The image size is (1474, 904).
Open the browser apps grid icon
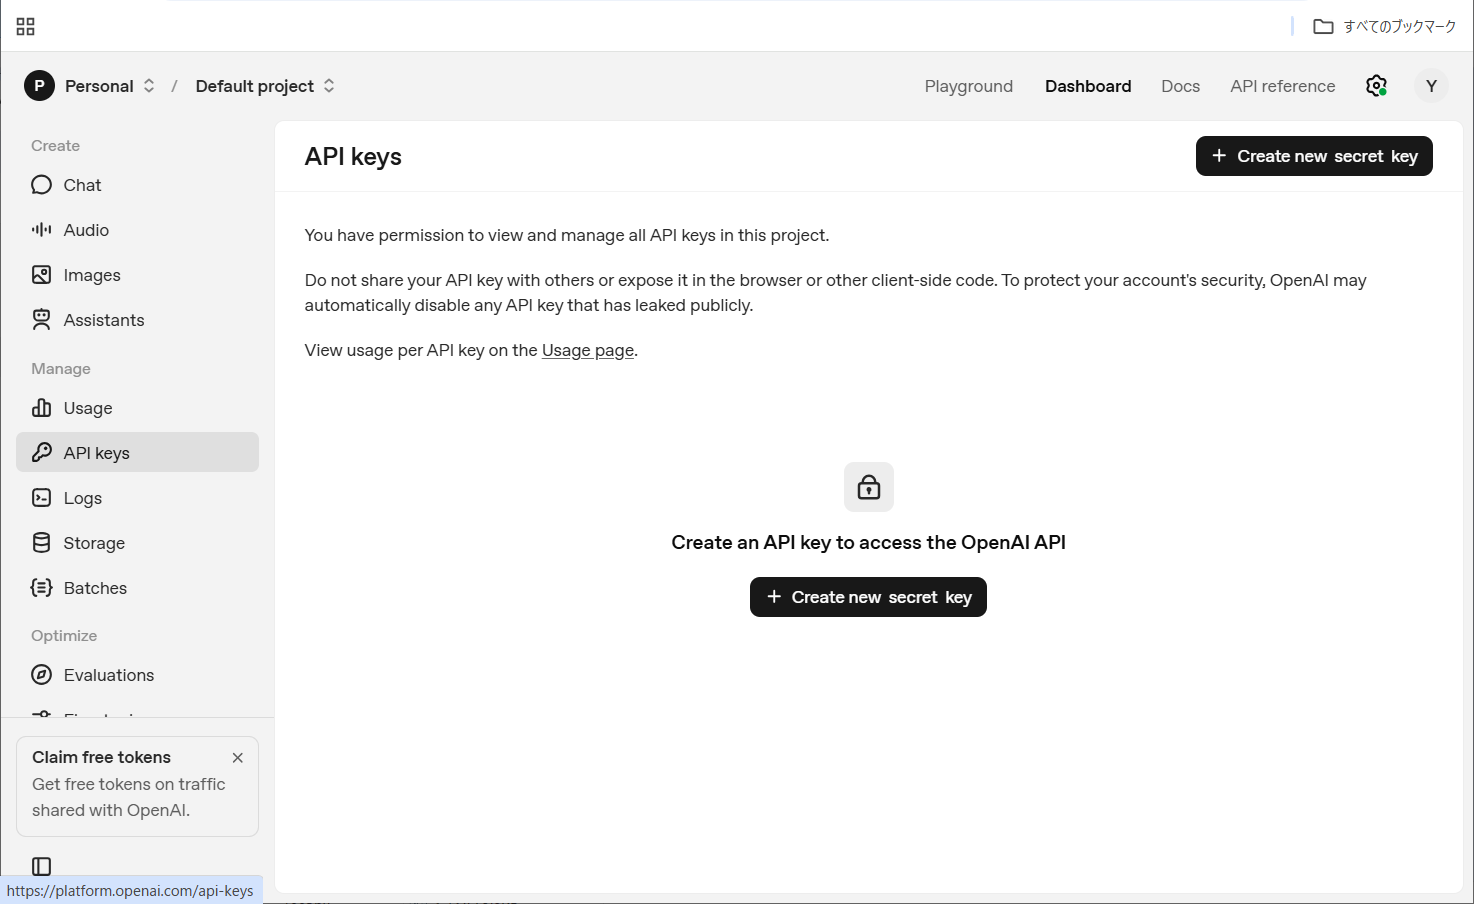[x=26, y=26]
